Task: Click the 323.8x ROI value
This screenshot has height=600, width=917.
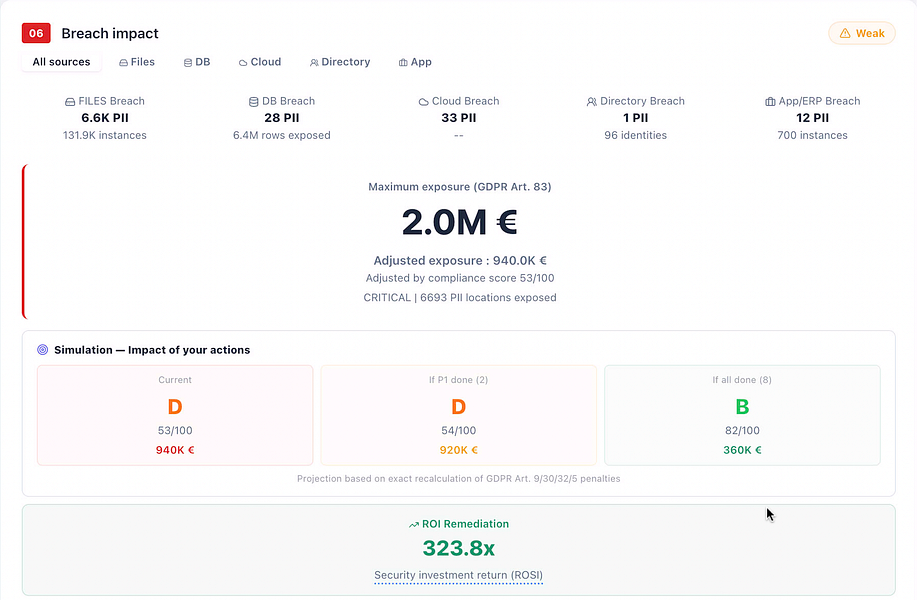Action: pos(458,548)
